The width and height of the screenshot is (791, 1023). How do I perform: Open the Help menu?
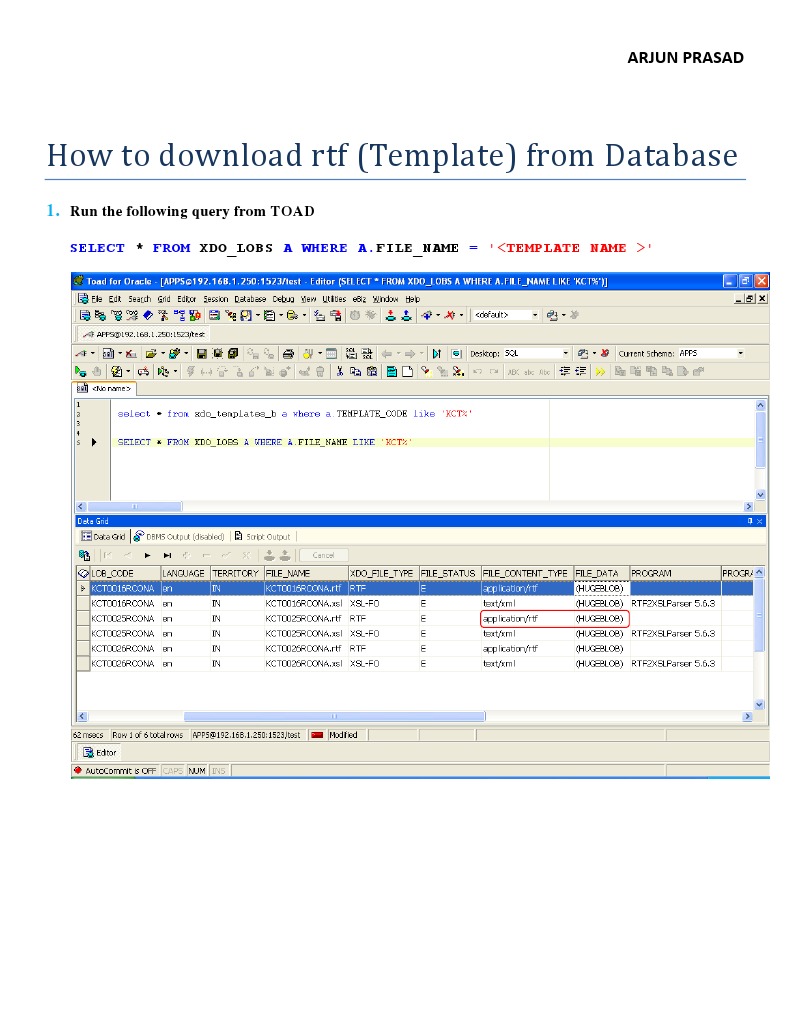click(x=412, y=299)
